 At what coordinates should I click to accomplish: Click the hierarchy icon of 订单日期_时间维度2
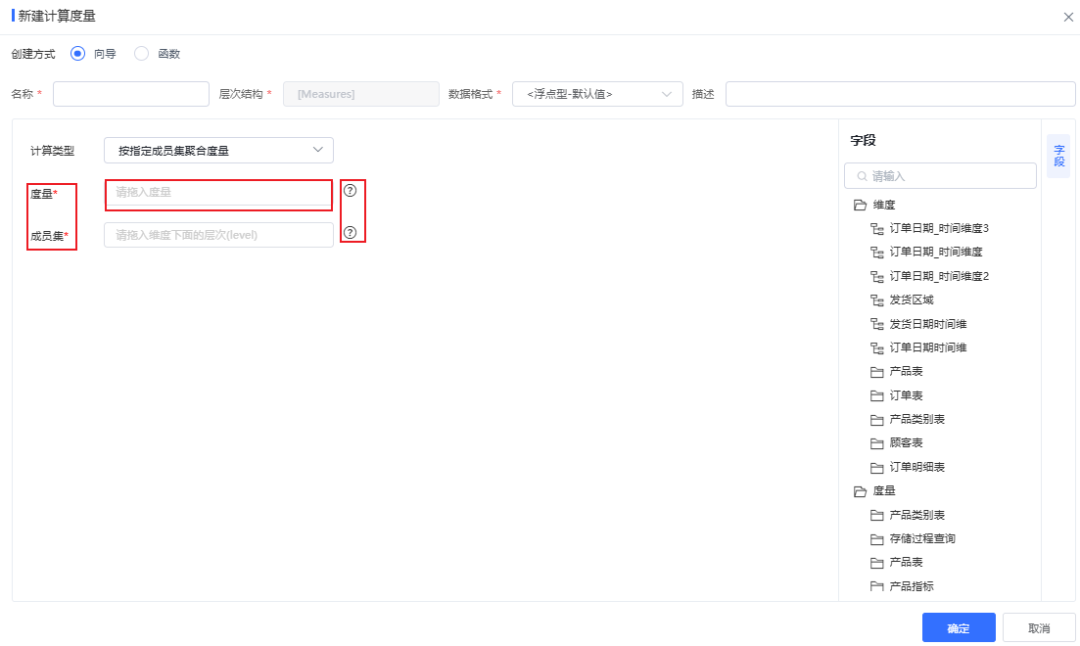coord(877,277)
